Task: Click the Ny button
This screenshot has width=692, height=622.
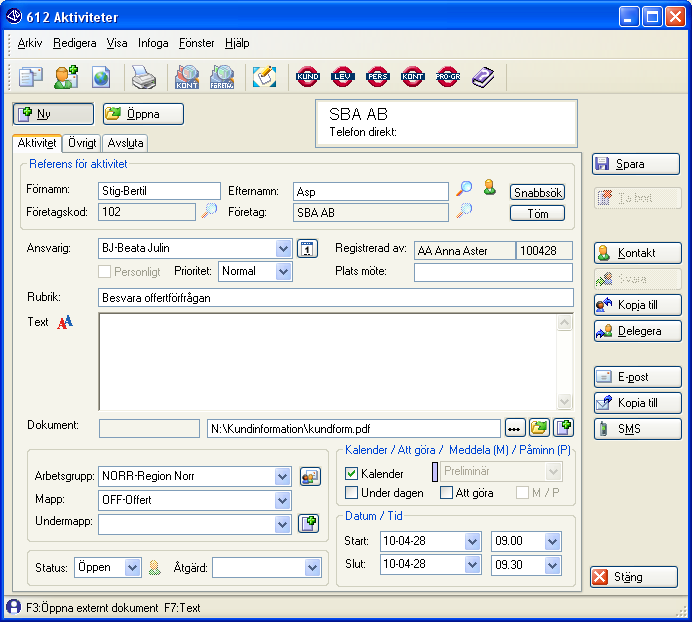Action: 53,114
